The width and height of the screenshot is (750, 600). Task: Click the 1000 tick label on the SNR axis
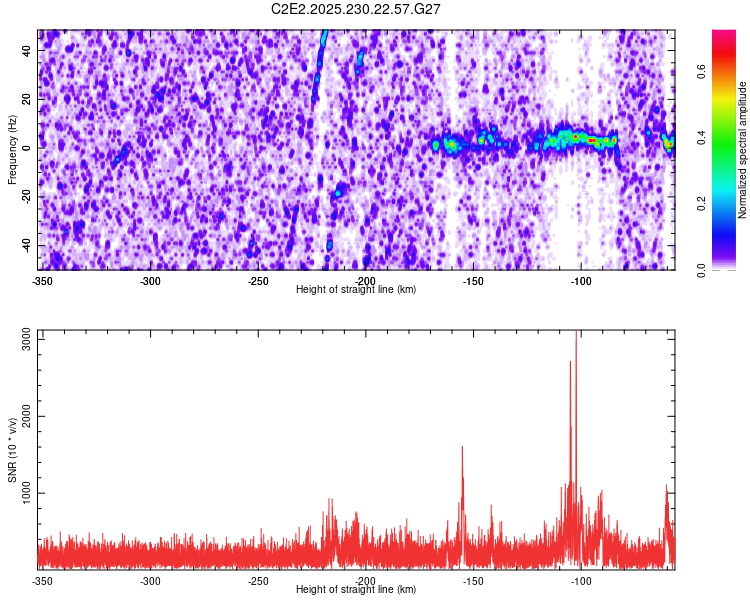tap(26, 493)
